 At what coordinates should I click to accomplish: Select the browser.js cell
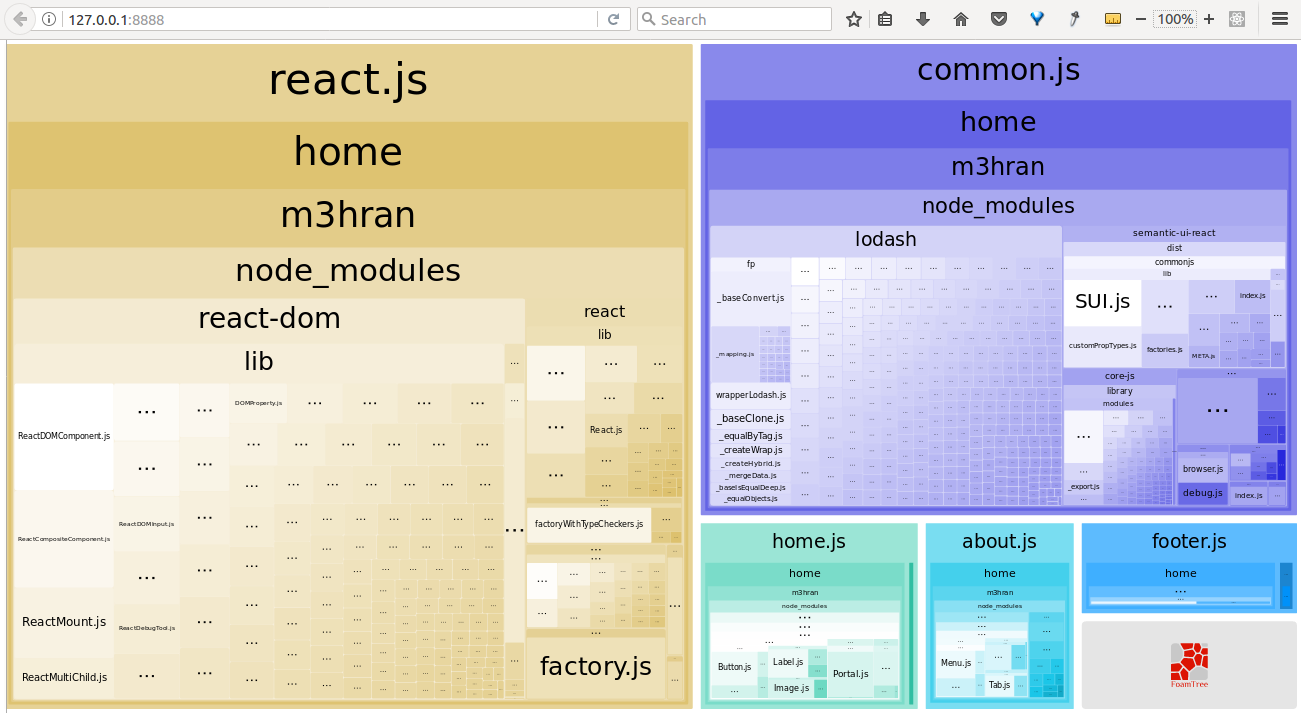tap(1202, 469)
